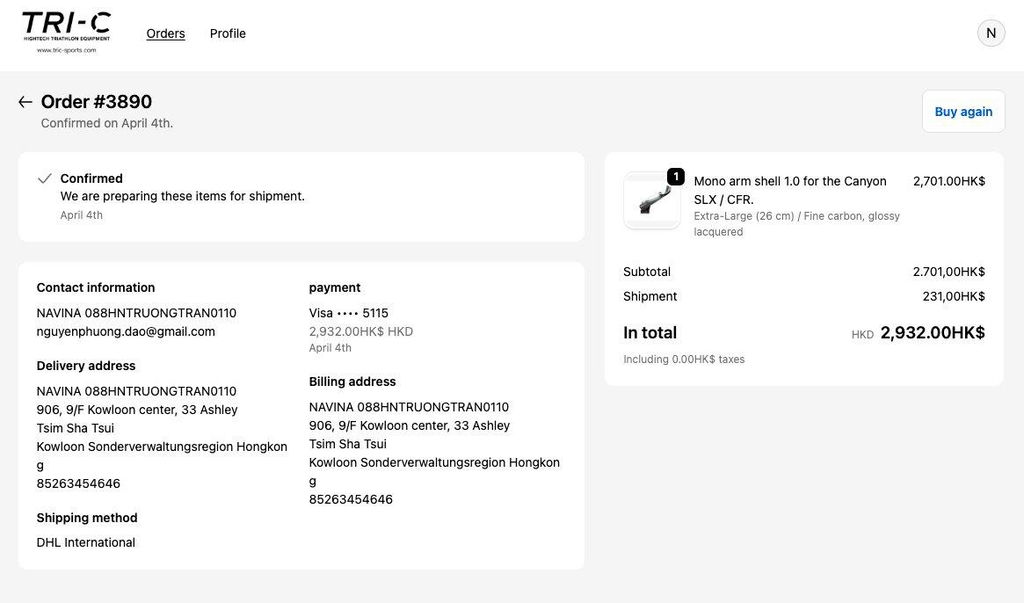This screenshot has width=1024, height=603.
Task: Click the www.tric-sports.com text under the logo
Action: [x=66, y=50]
